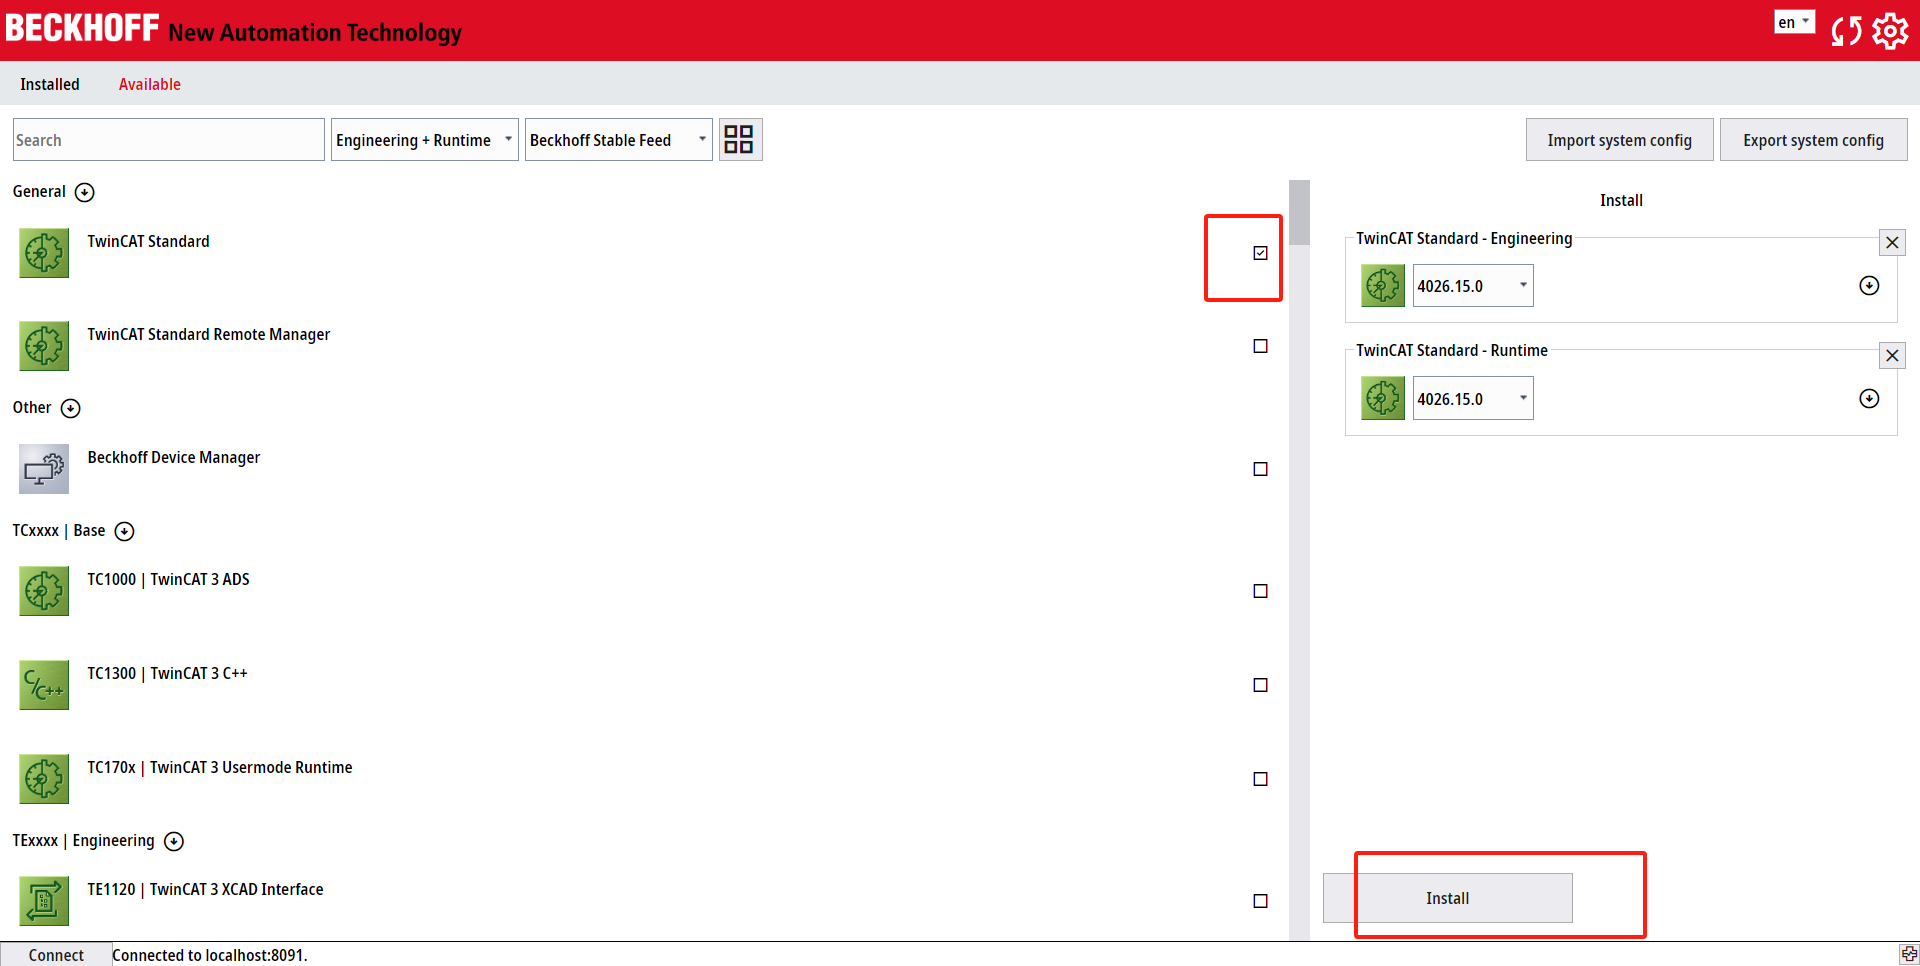Select TC1000 | TwinCAT 3 ADS name
The height and width of the screenshot is (966, 1920).
(168, 579)
